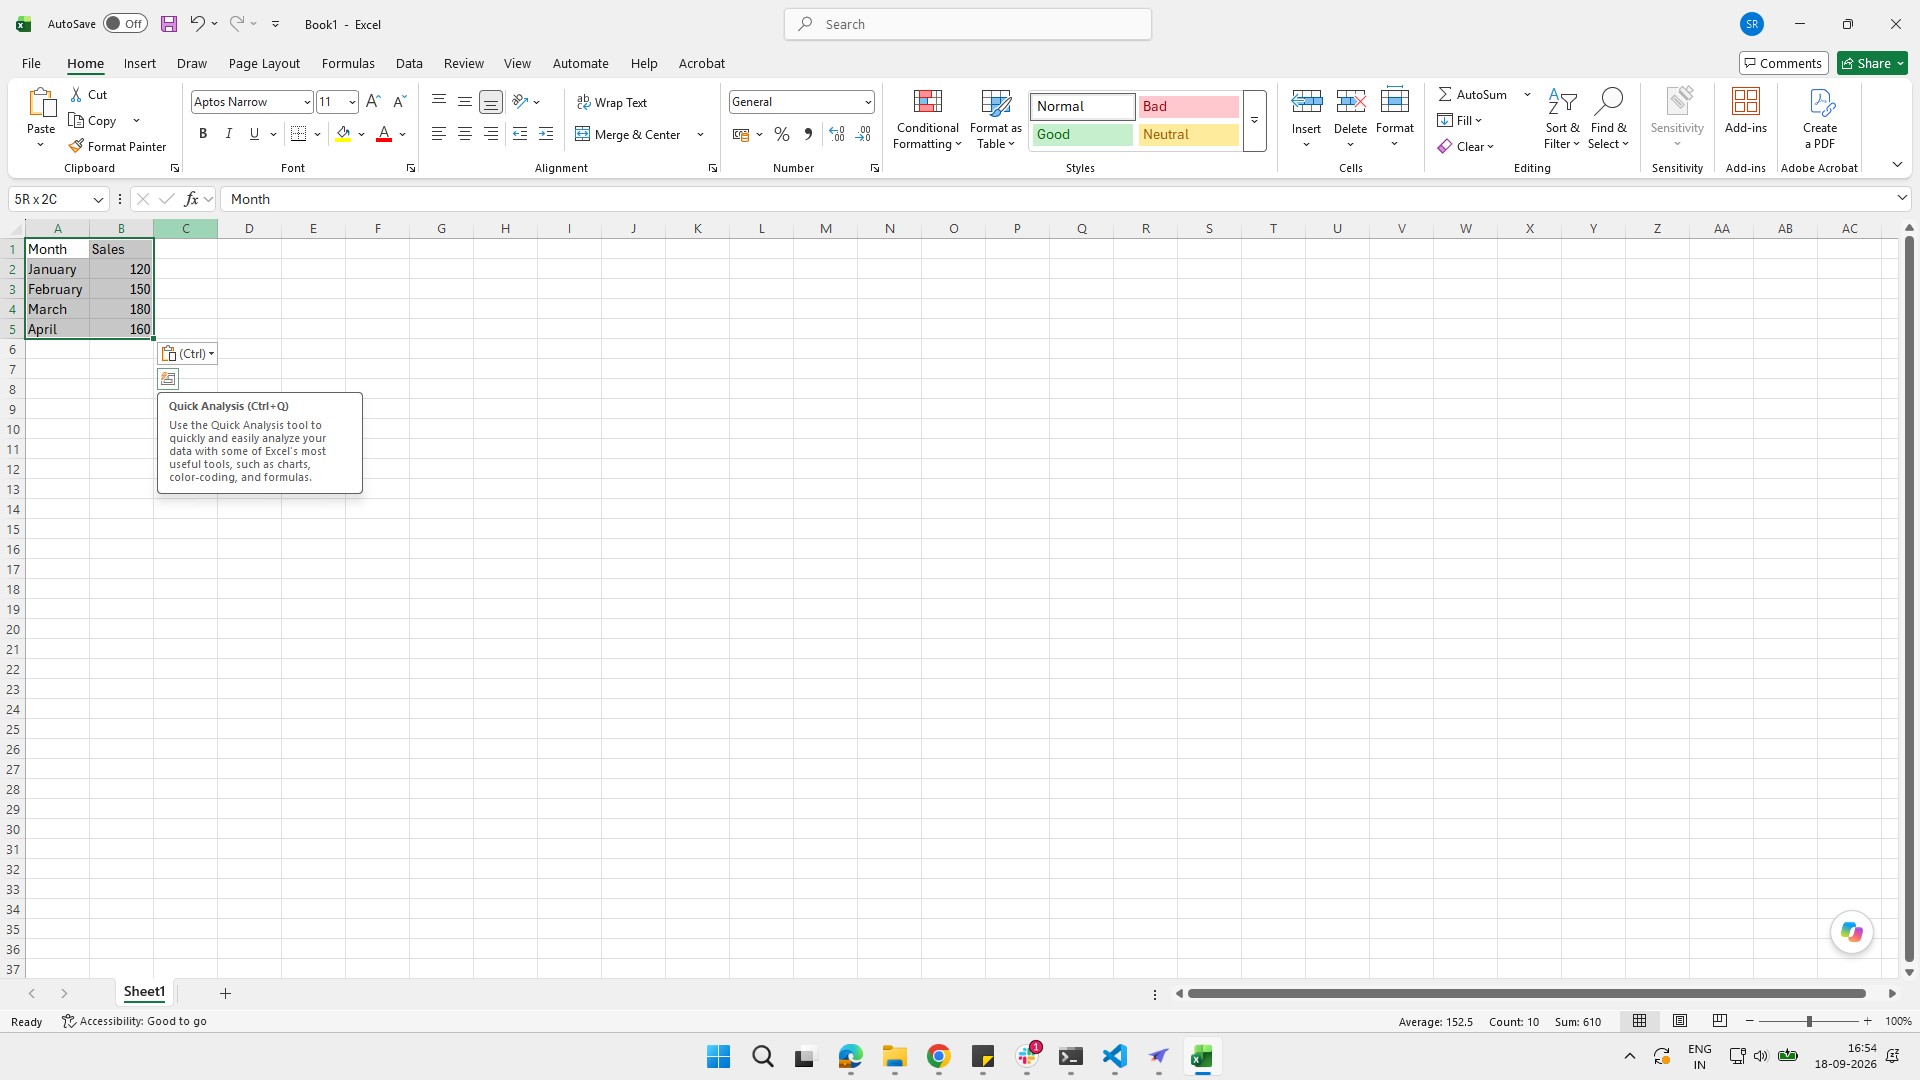Switch to the Page Layout tab
This screenshot has height=1080, width=1920.
point(264,63)
